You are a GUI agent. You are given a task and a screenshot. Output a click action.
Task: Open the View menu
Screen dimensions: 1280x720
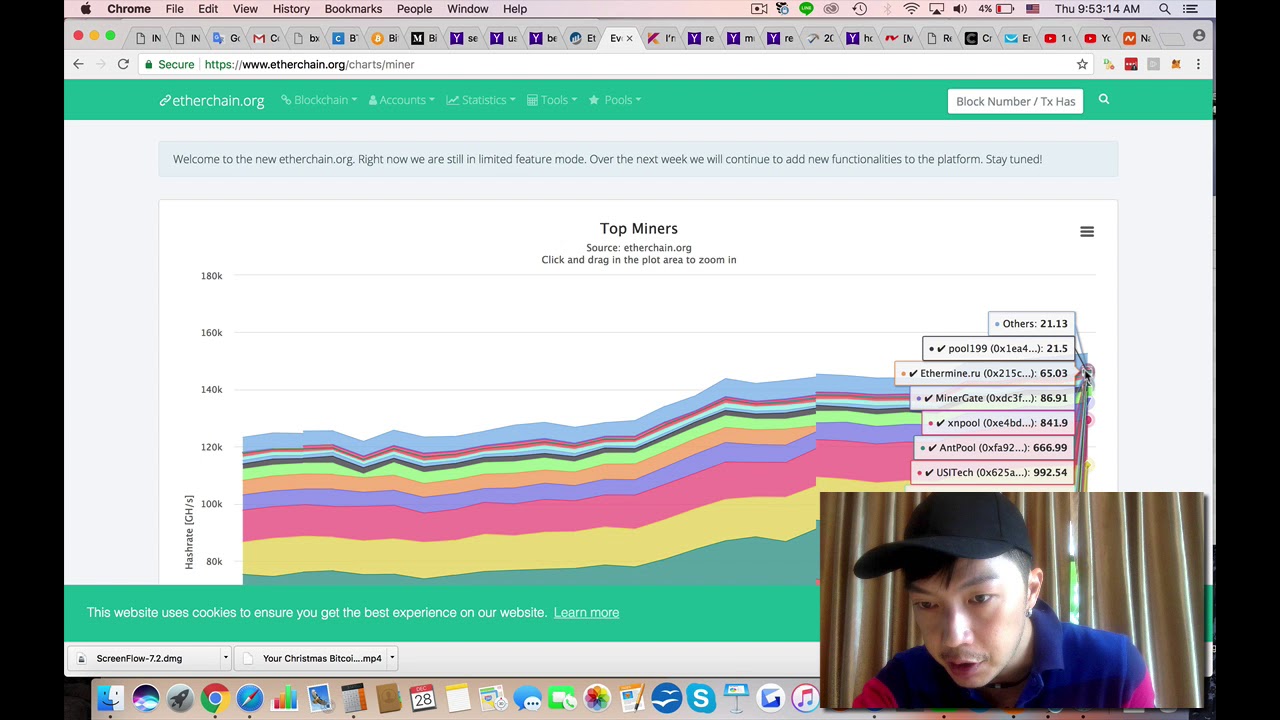pyautogui.click(x=245, y=9)
